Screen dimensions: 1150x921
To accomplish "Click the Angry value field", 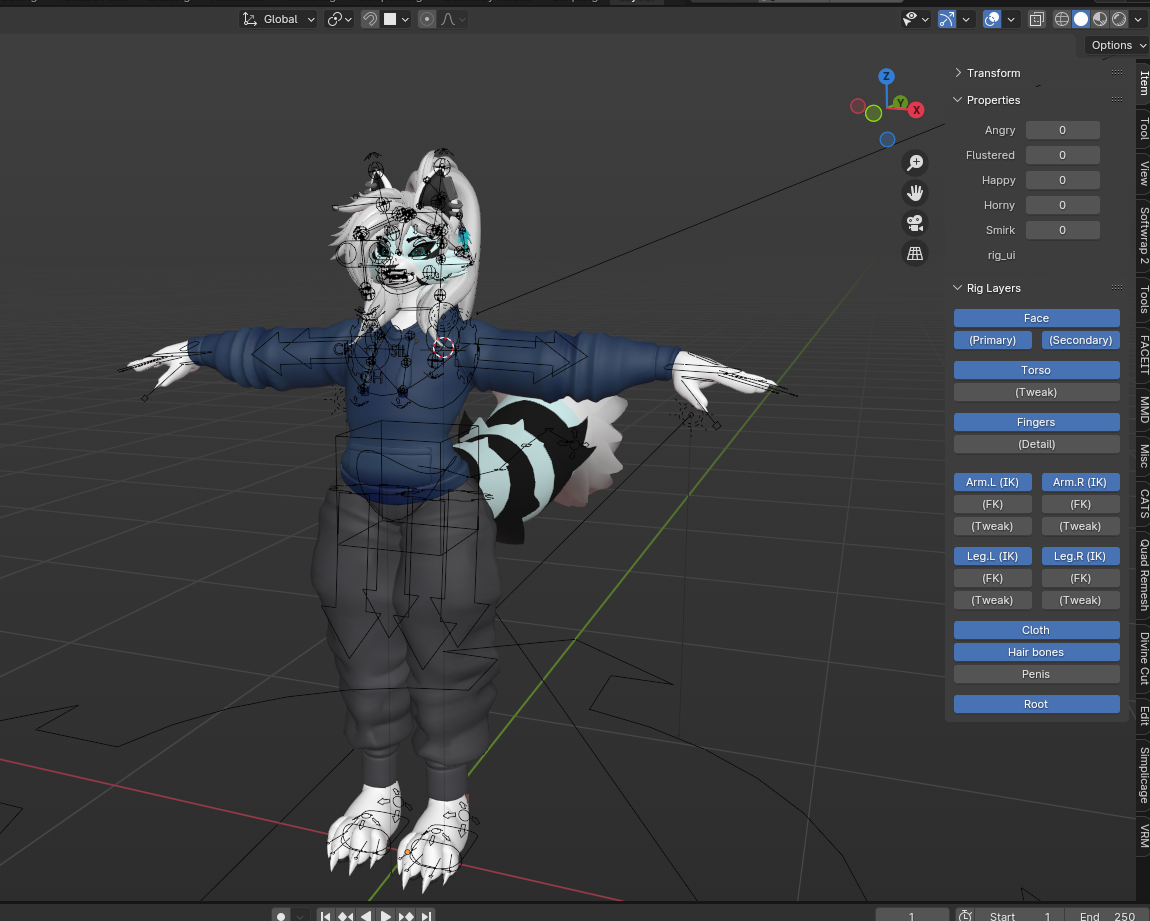I will tap(1062, 130).
